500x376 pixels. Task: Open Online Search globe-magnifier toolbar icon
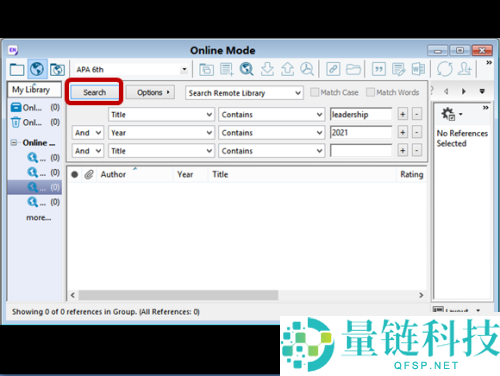pyautogui.click(x=247, y=69)
